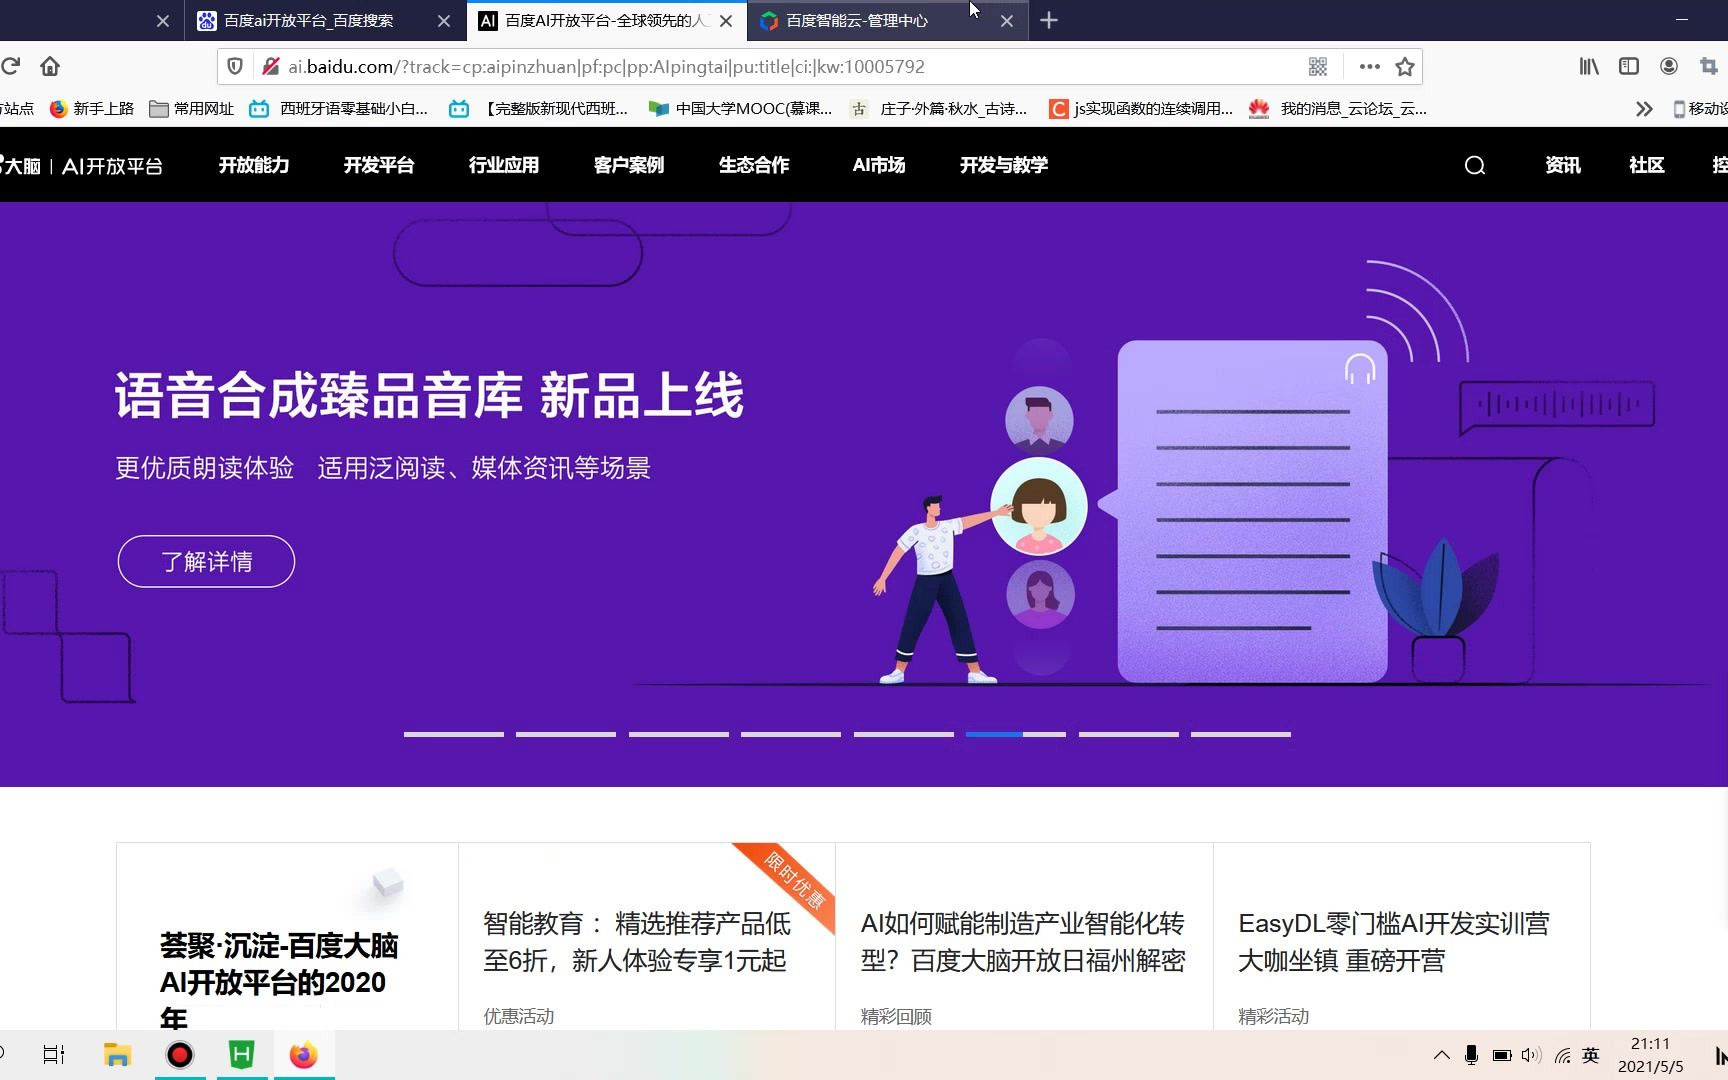The height and width of the screenshot is (1080, 1728).
Task: Click the 了解详情 banner button
Action: click(206, 561)
